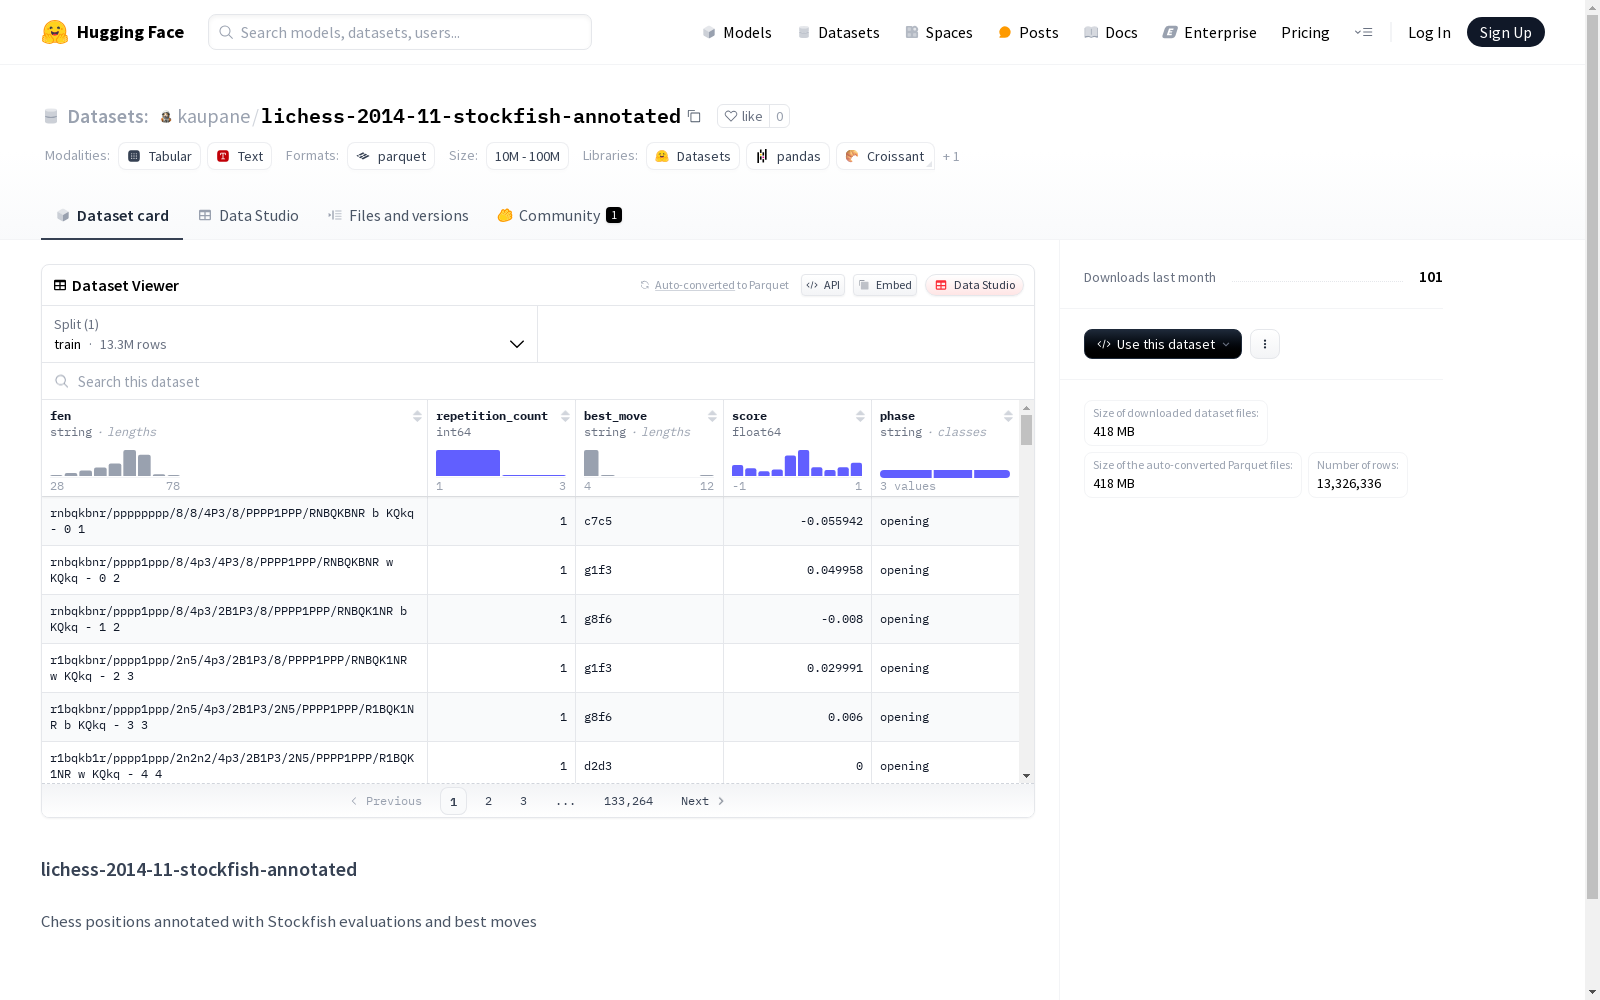Click the Sign Up button
Image resolution: width=1600 pixels, height=1000 pixels.
click(1505, 32)
